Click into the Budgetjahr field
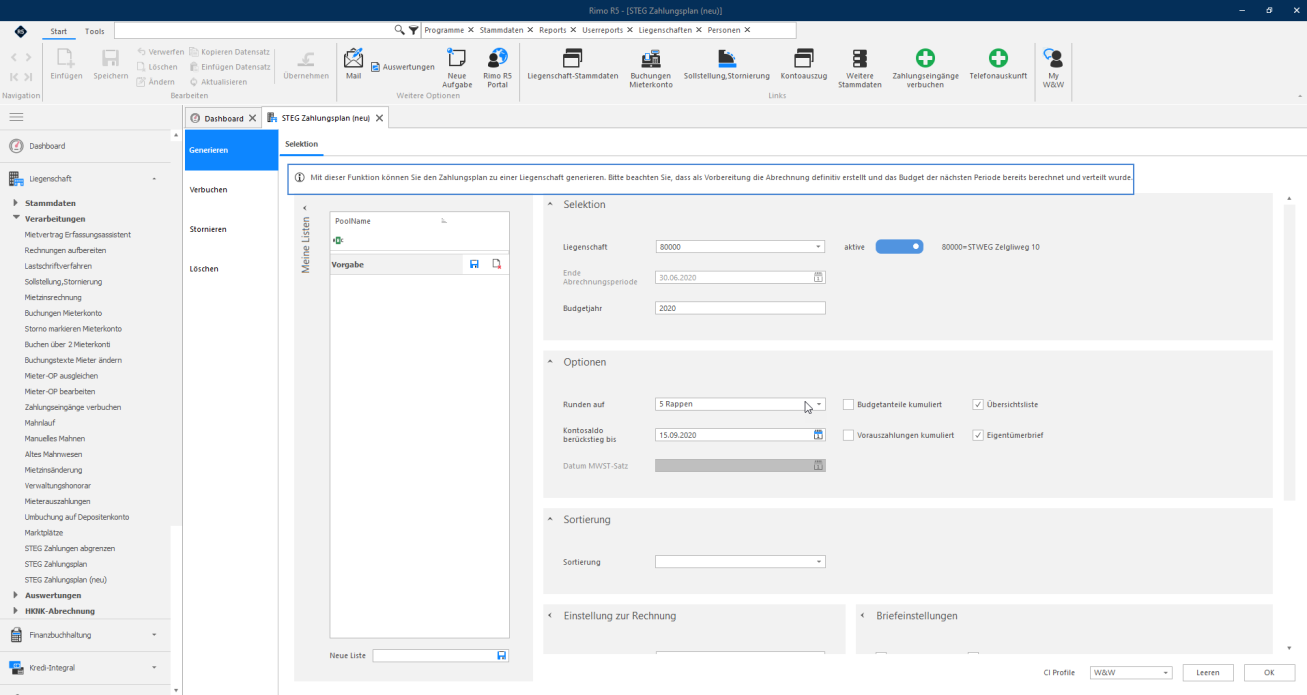 point(740,308)
